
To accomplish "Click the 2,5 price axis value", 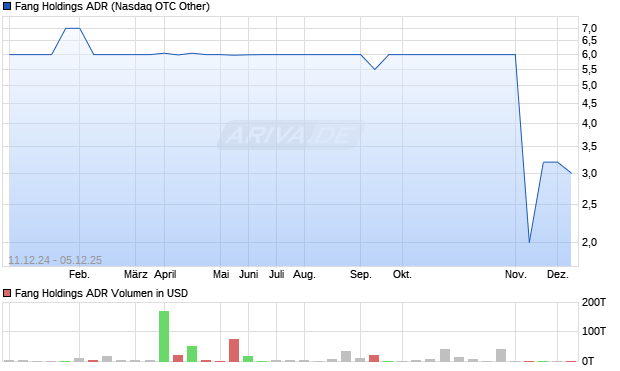I will pos(589,204).
